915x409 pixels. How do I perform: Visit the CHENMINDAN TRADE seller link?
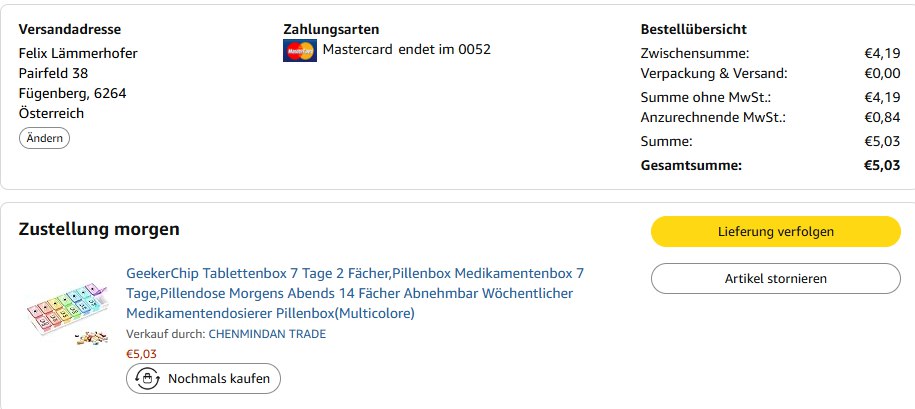267,334
